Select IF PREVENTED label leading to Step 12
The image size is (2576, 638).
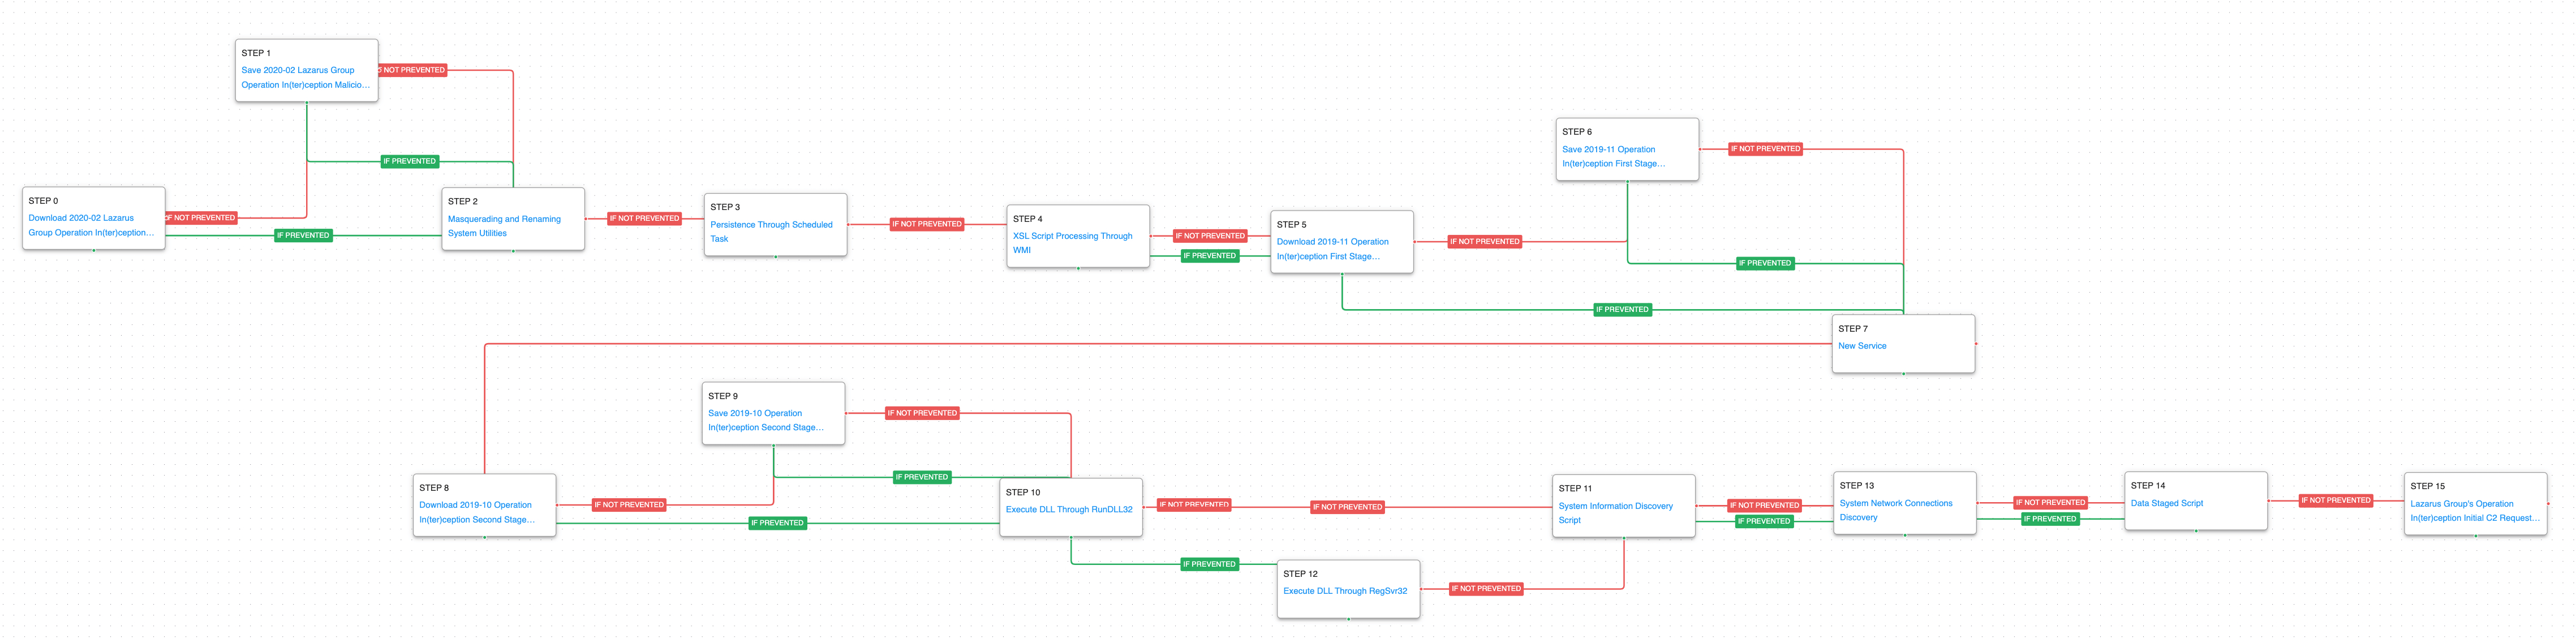(1209, 565)
